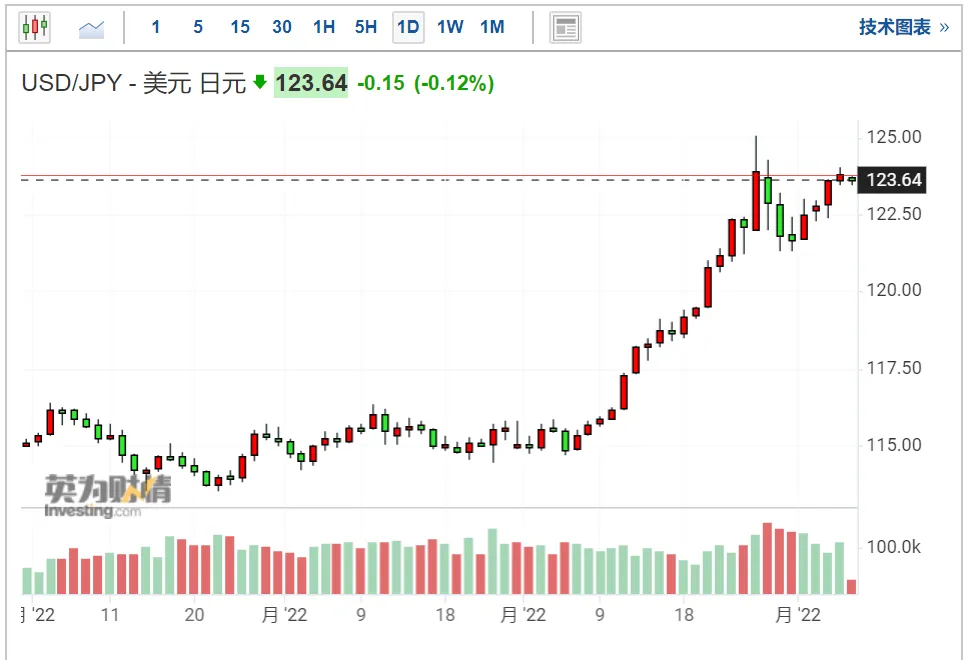Select the 5H timeframe
This screenshot has width=970, height=660.
point(366,27)
